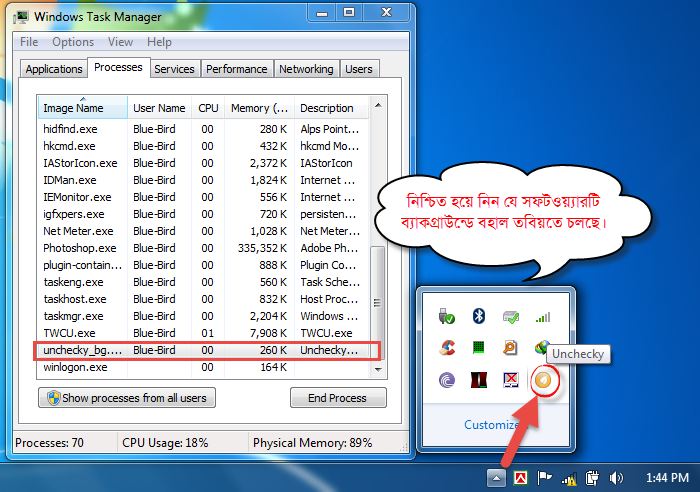Click the purple BitTorrent tray icon
Screen dimensions: 700x492
(447, 380)
